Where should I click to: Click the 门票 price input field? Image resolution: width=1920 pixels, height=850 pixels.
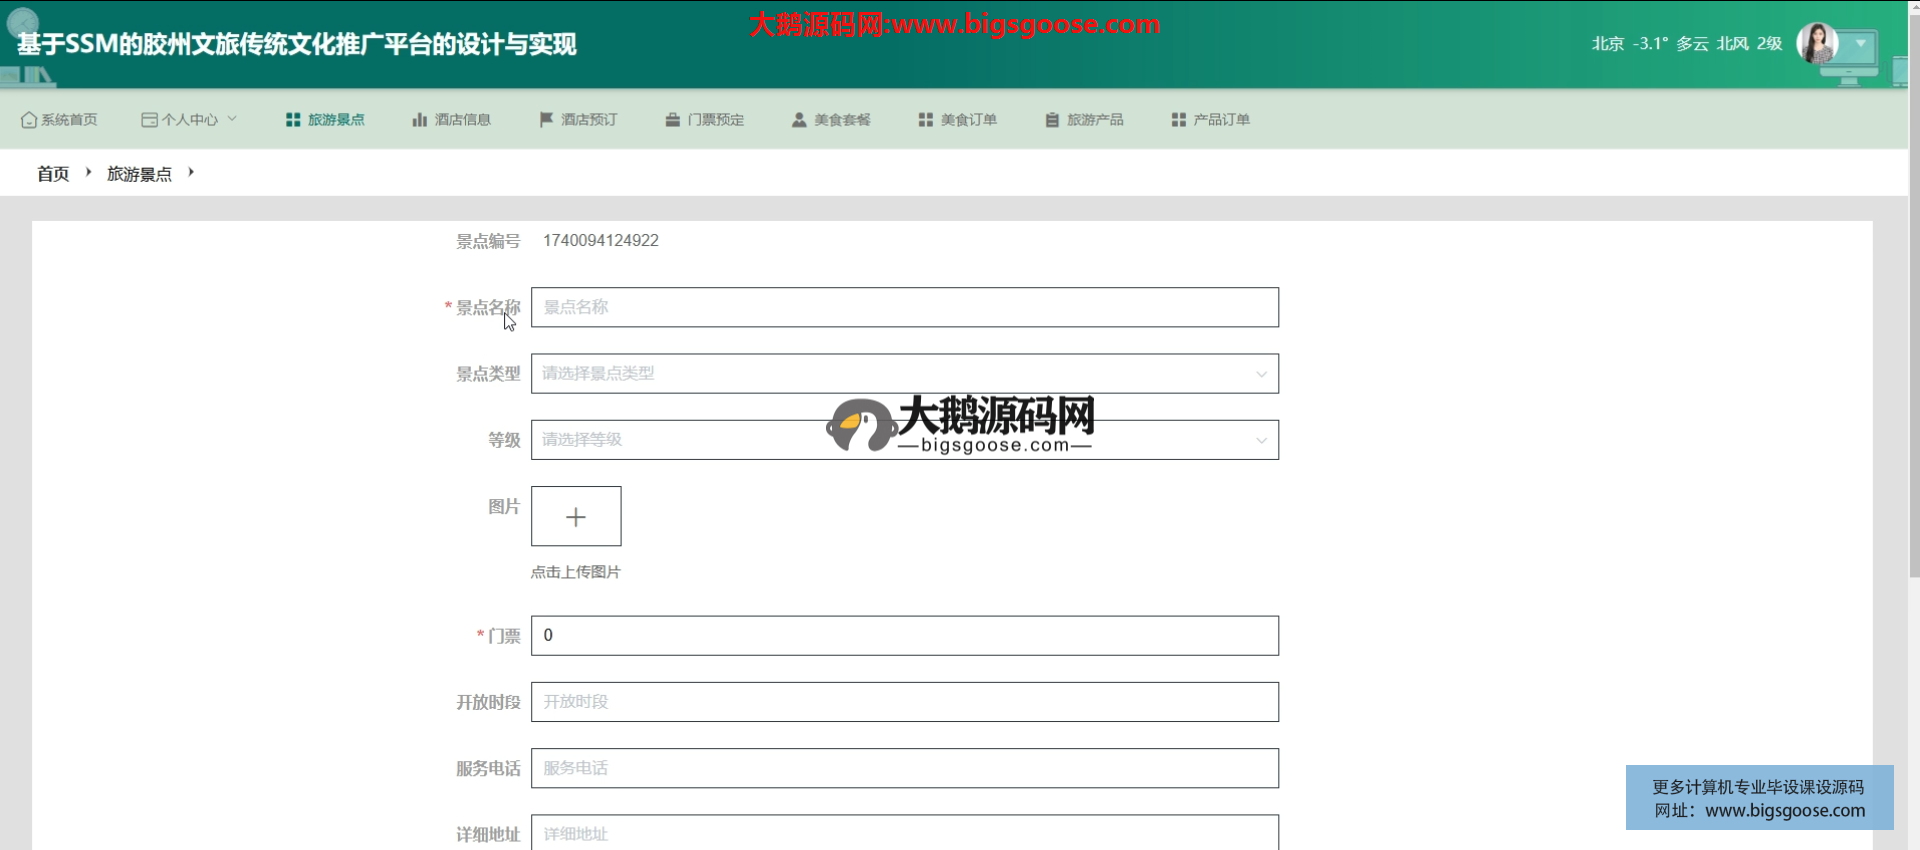(x=904, y=636)
